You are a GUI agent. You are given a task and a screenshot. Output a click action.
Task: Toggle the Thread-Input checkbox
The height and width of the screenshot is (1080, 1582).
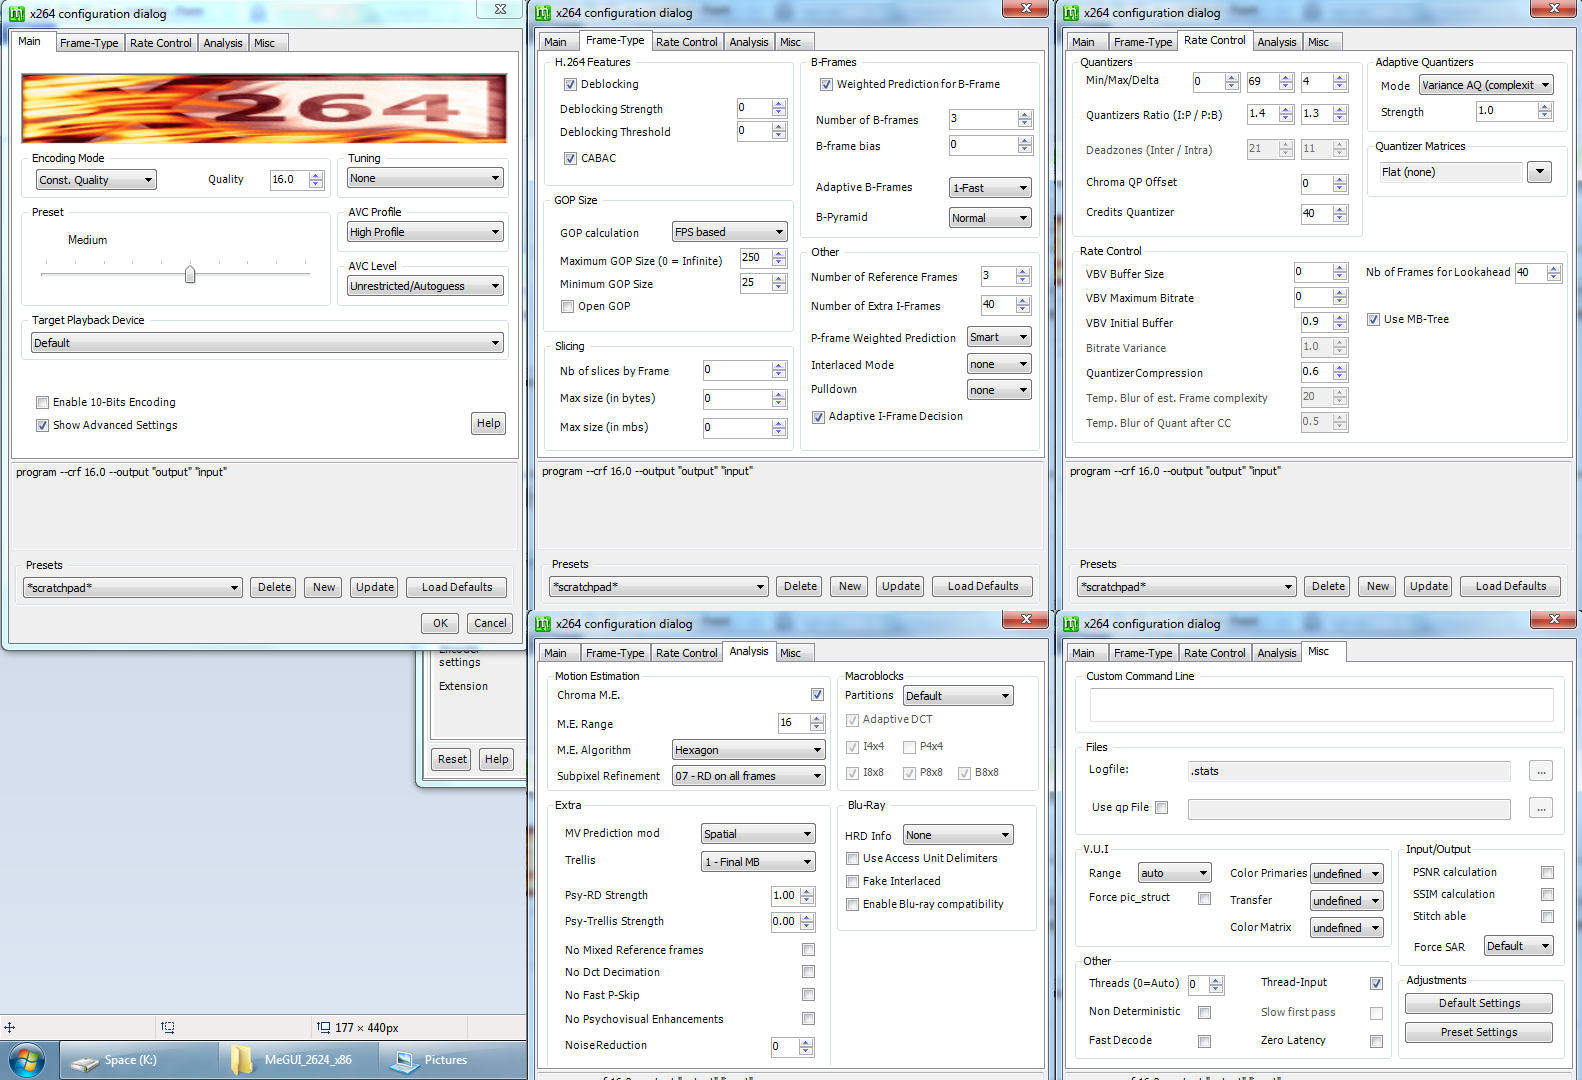pos(1376,984)
